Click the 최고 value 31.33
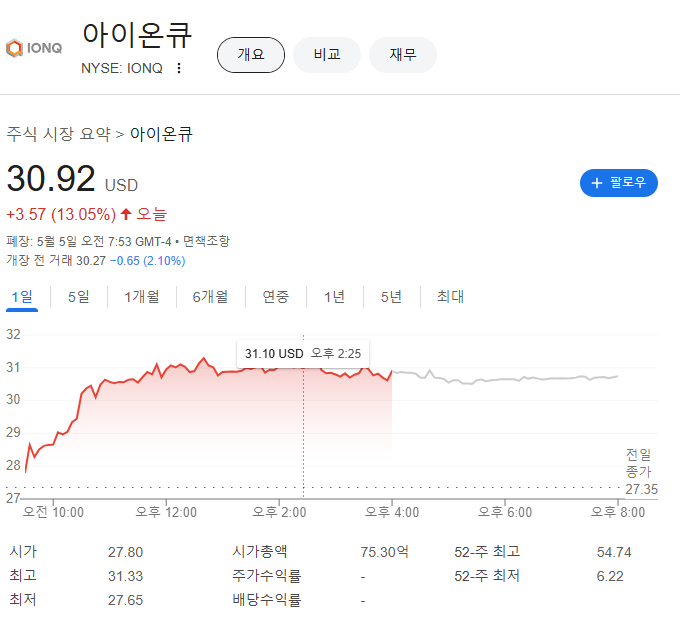The height and width of the screenshot is (621, 680). coord(125,576)
